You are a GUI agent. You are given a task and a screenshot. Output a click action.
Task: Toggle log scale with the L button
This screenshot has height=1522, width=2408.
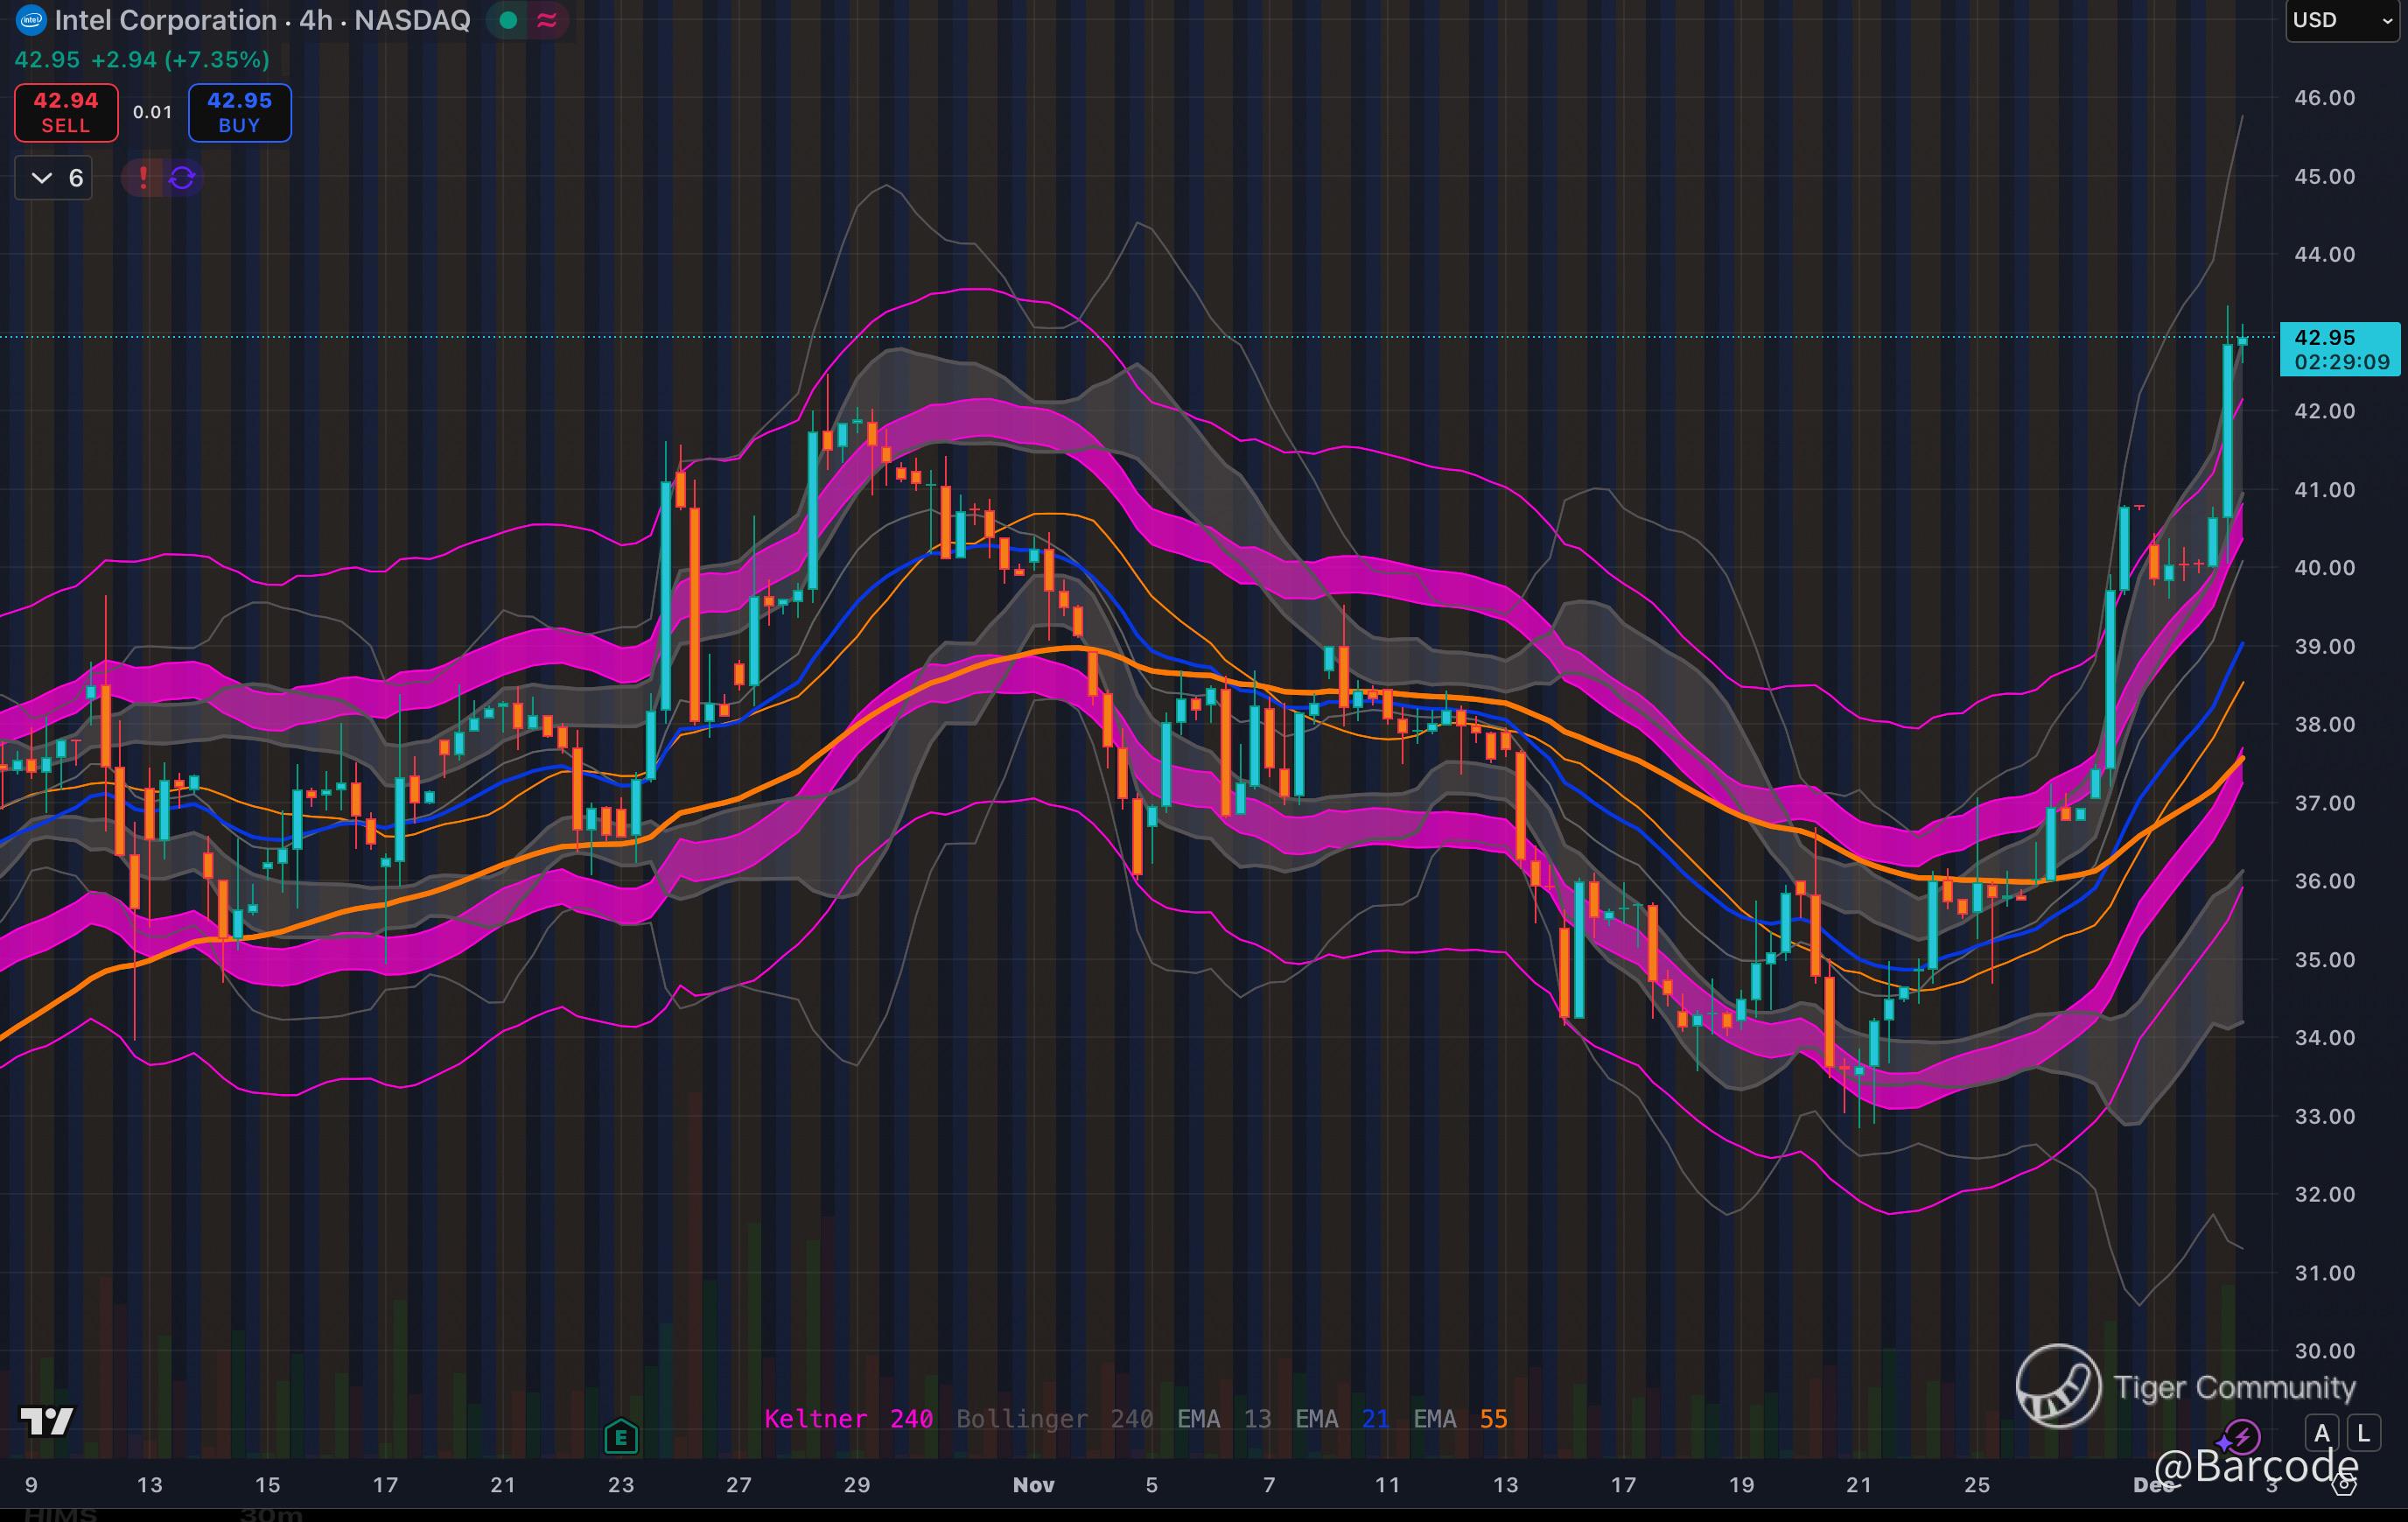(2364, 1434)
